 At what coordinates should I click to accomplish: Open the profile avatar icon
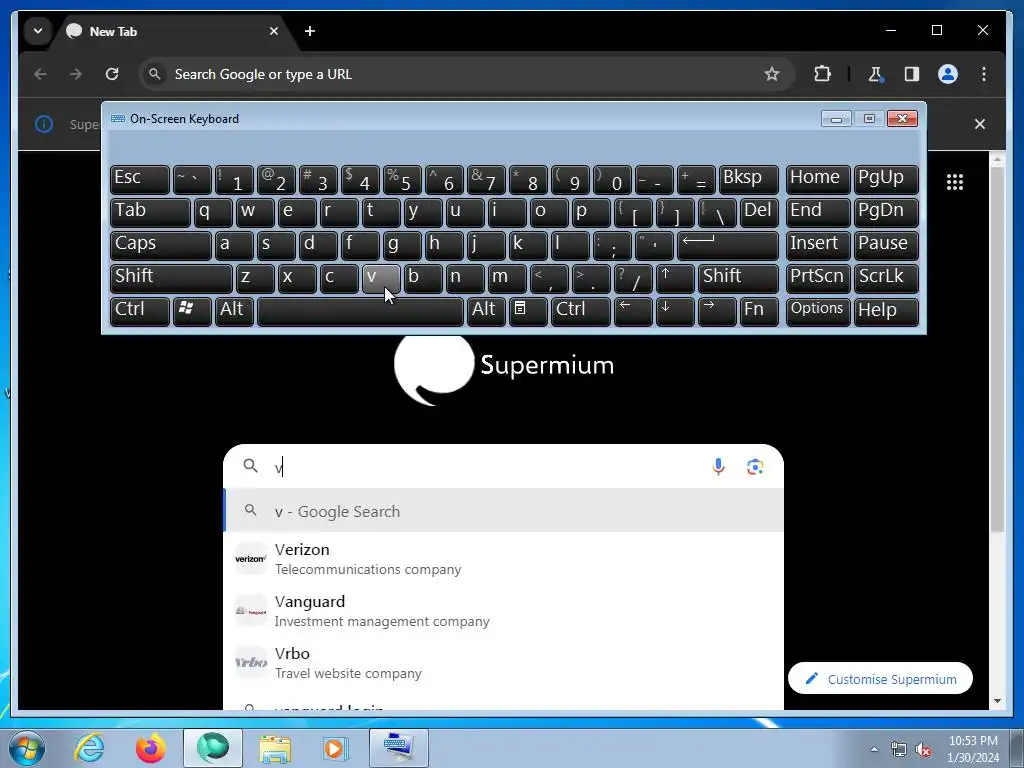pos(948,74)
